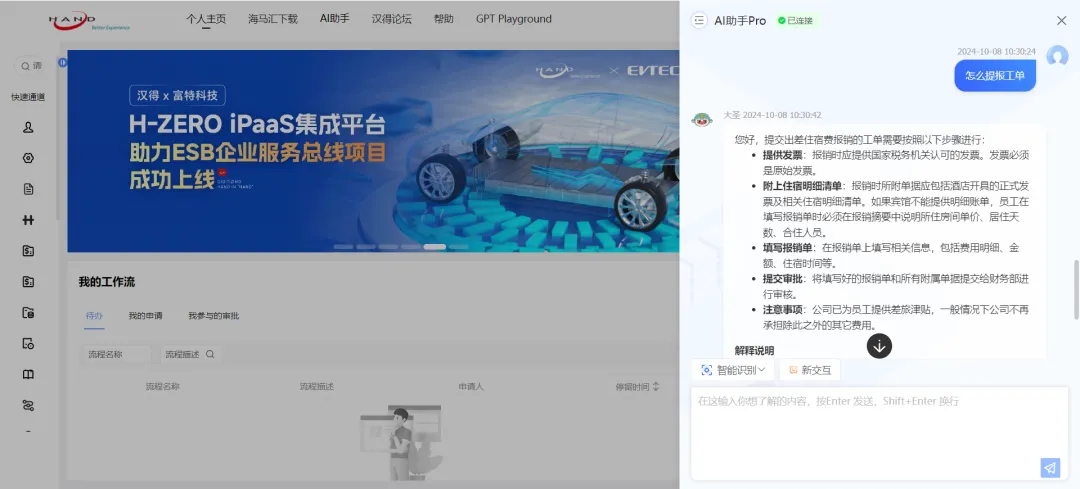Focus the chat message input box
This screenshot has width=1080, height=489.
(x=880, y=433)
